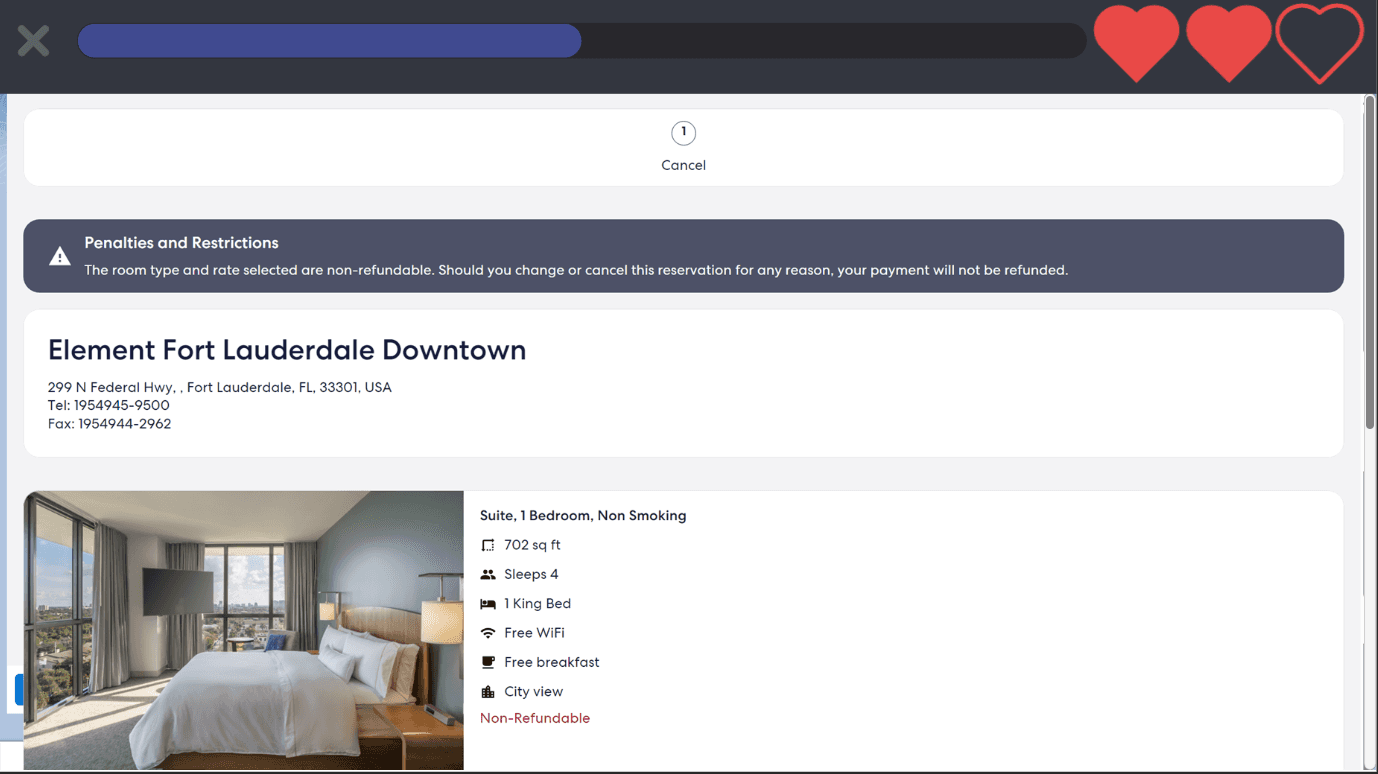The width and height of the screenshot is (1378, 774).
Task: Click the blue lesson progress bar
Action: tap(330, 41)
